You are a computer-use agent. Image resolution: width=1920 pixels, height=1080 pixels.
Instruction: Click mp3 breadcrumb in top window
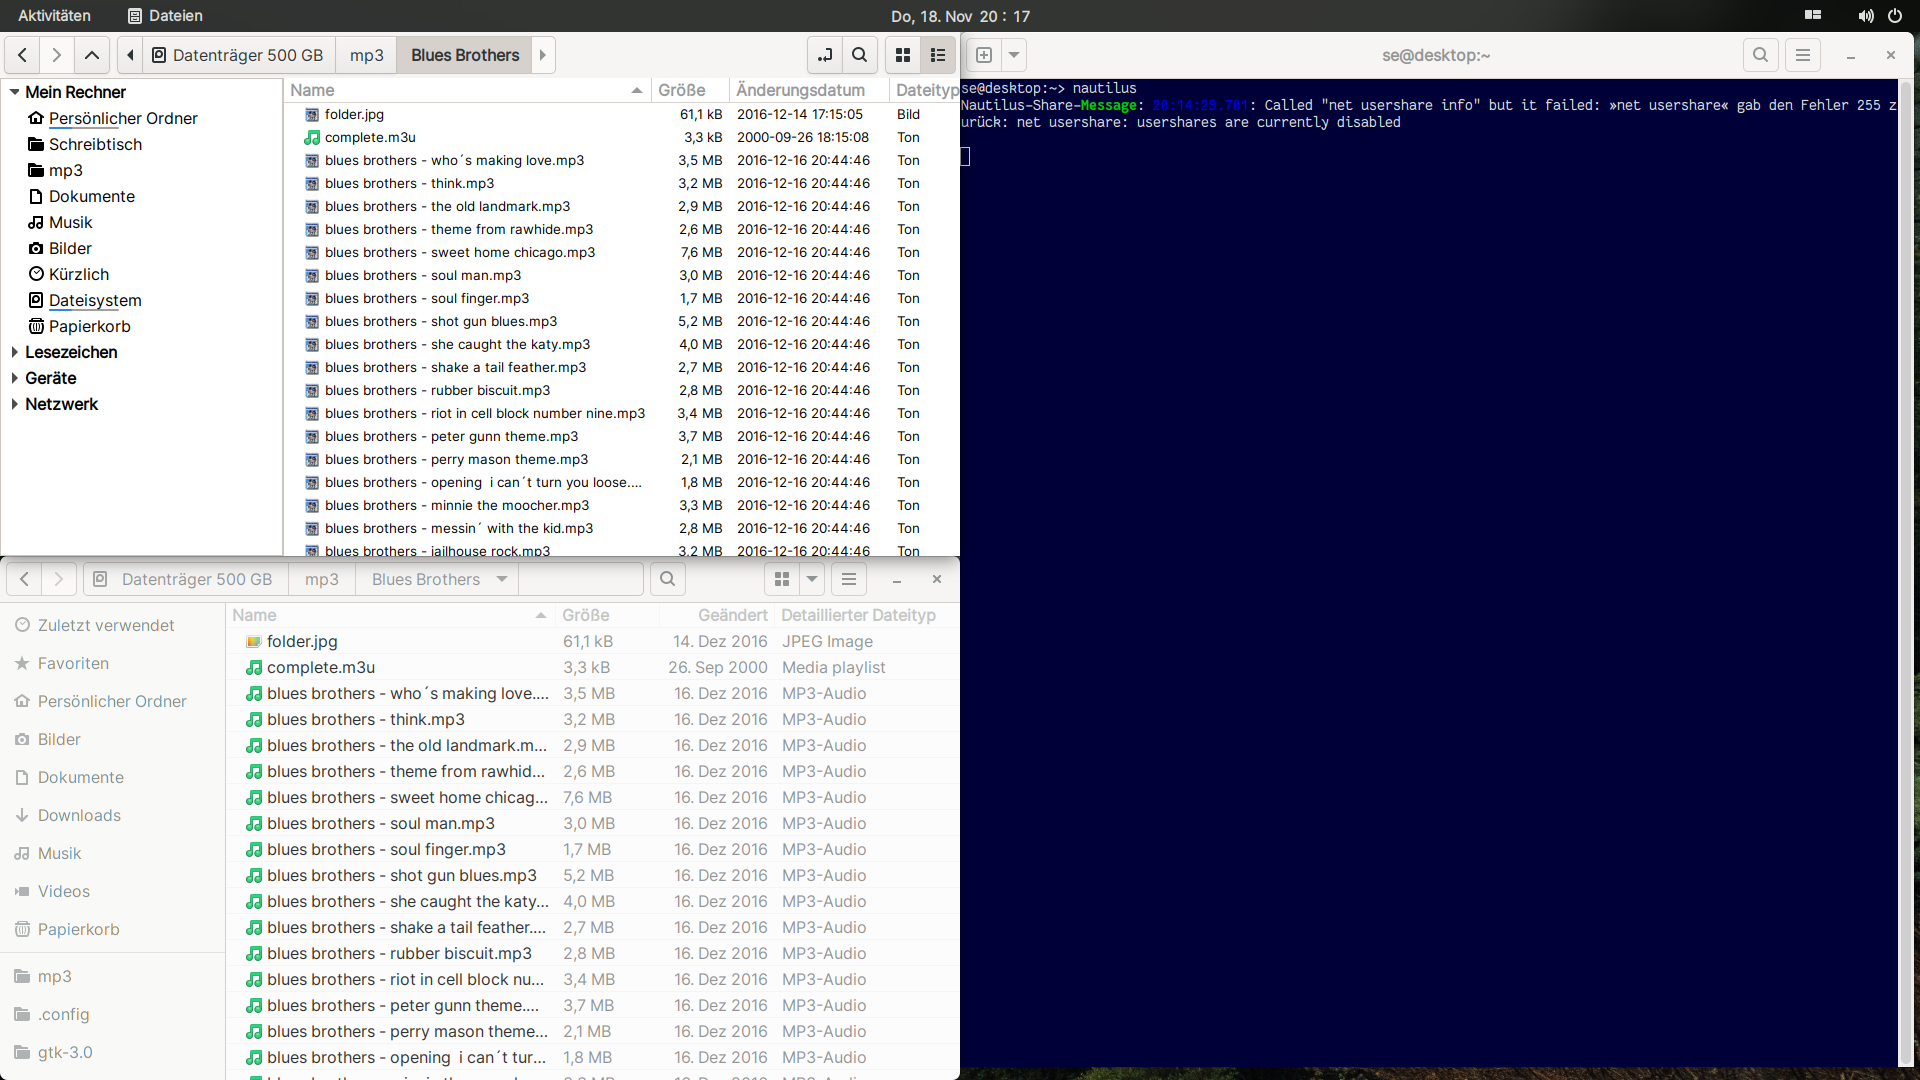point(366,55)
